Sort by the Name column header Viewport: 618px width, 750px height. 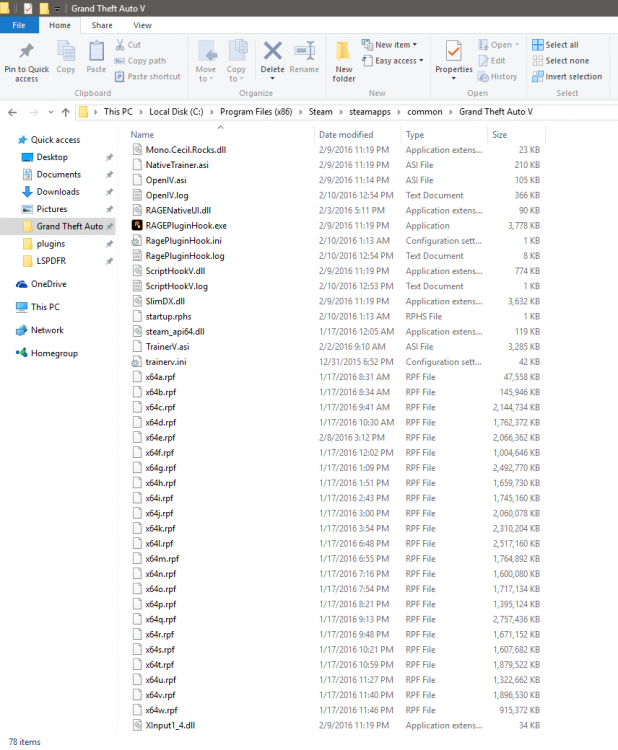tap(142, 135)
